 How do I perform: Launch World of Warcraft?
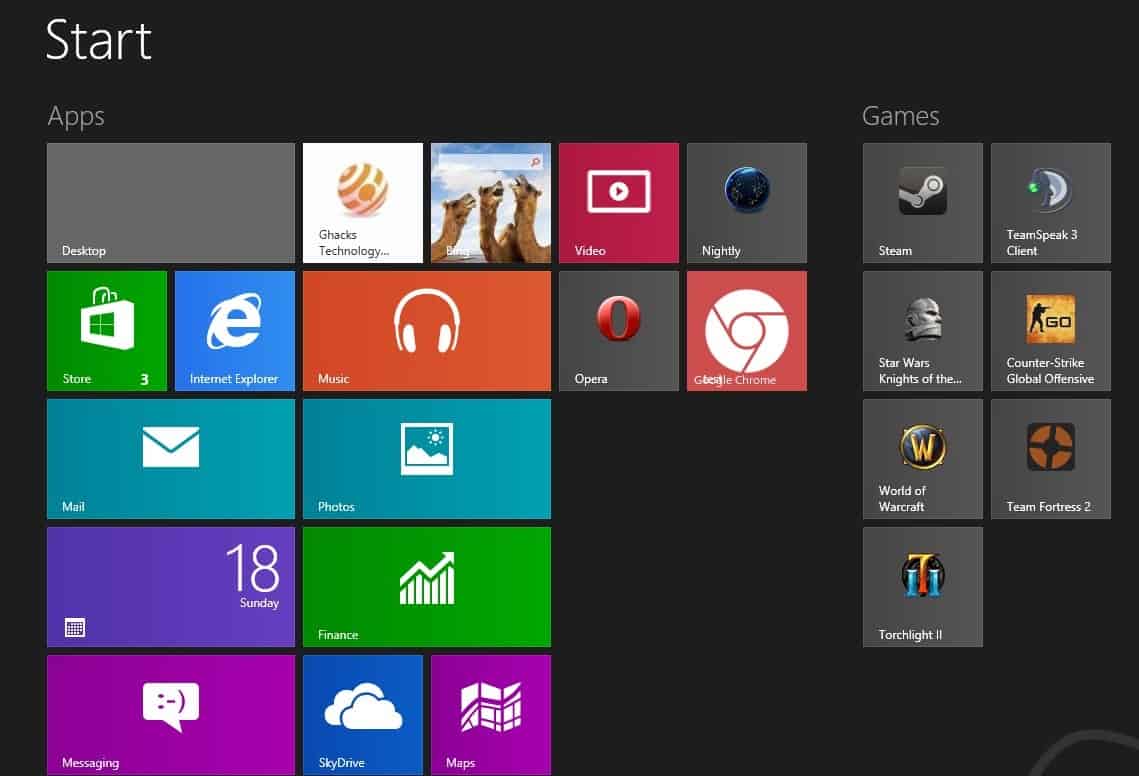coord(921,458)
